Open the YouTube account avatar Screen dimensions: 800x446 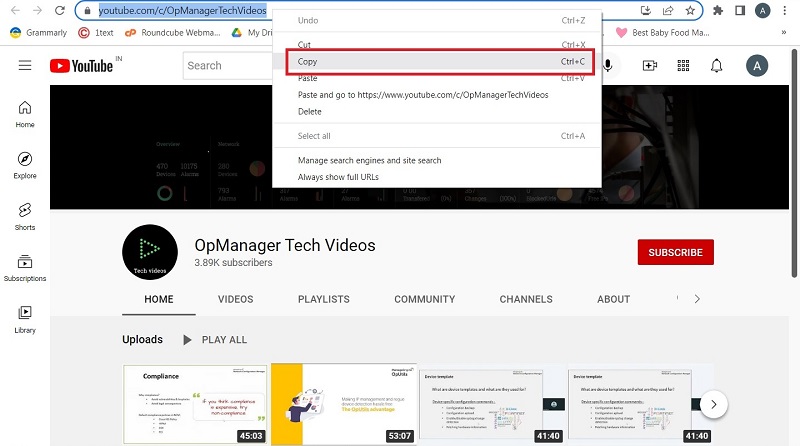[757, 66]
